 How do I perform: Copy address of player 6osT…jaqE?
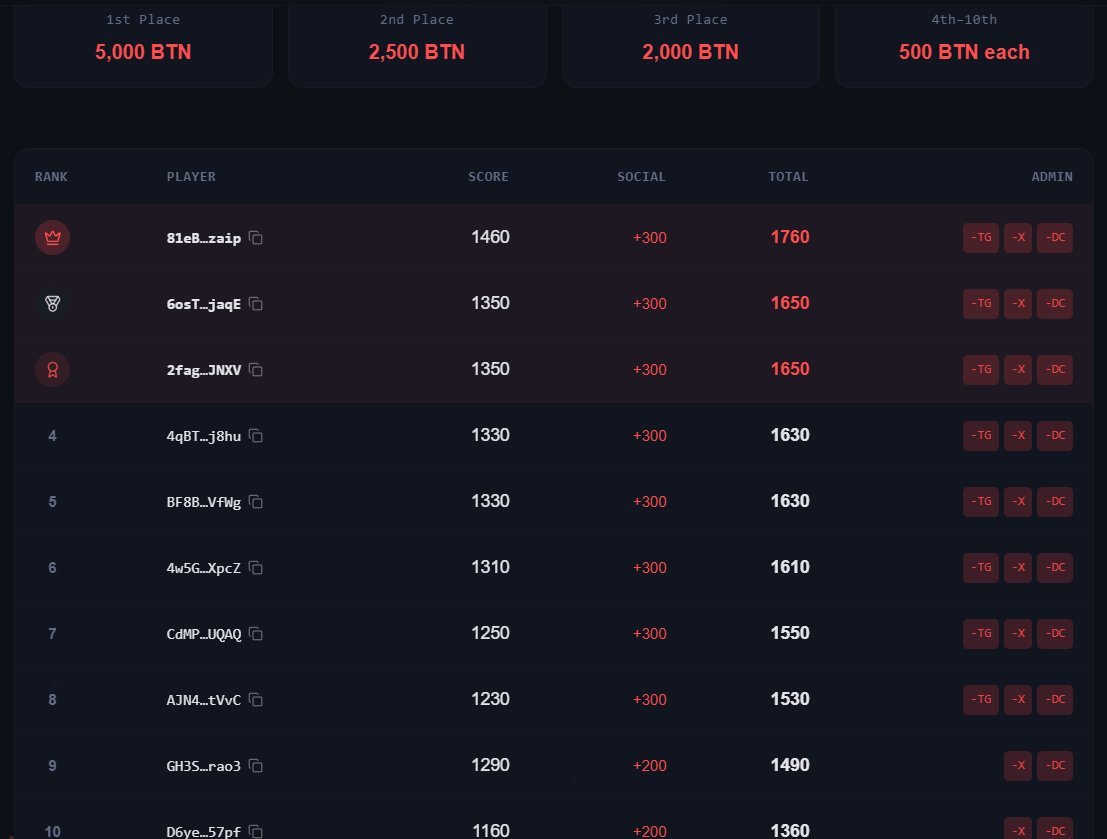pos(256,304)
